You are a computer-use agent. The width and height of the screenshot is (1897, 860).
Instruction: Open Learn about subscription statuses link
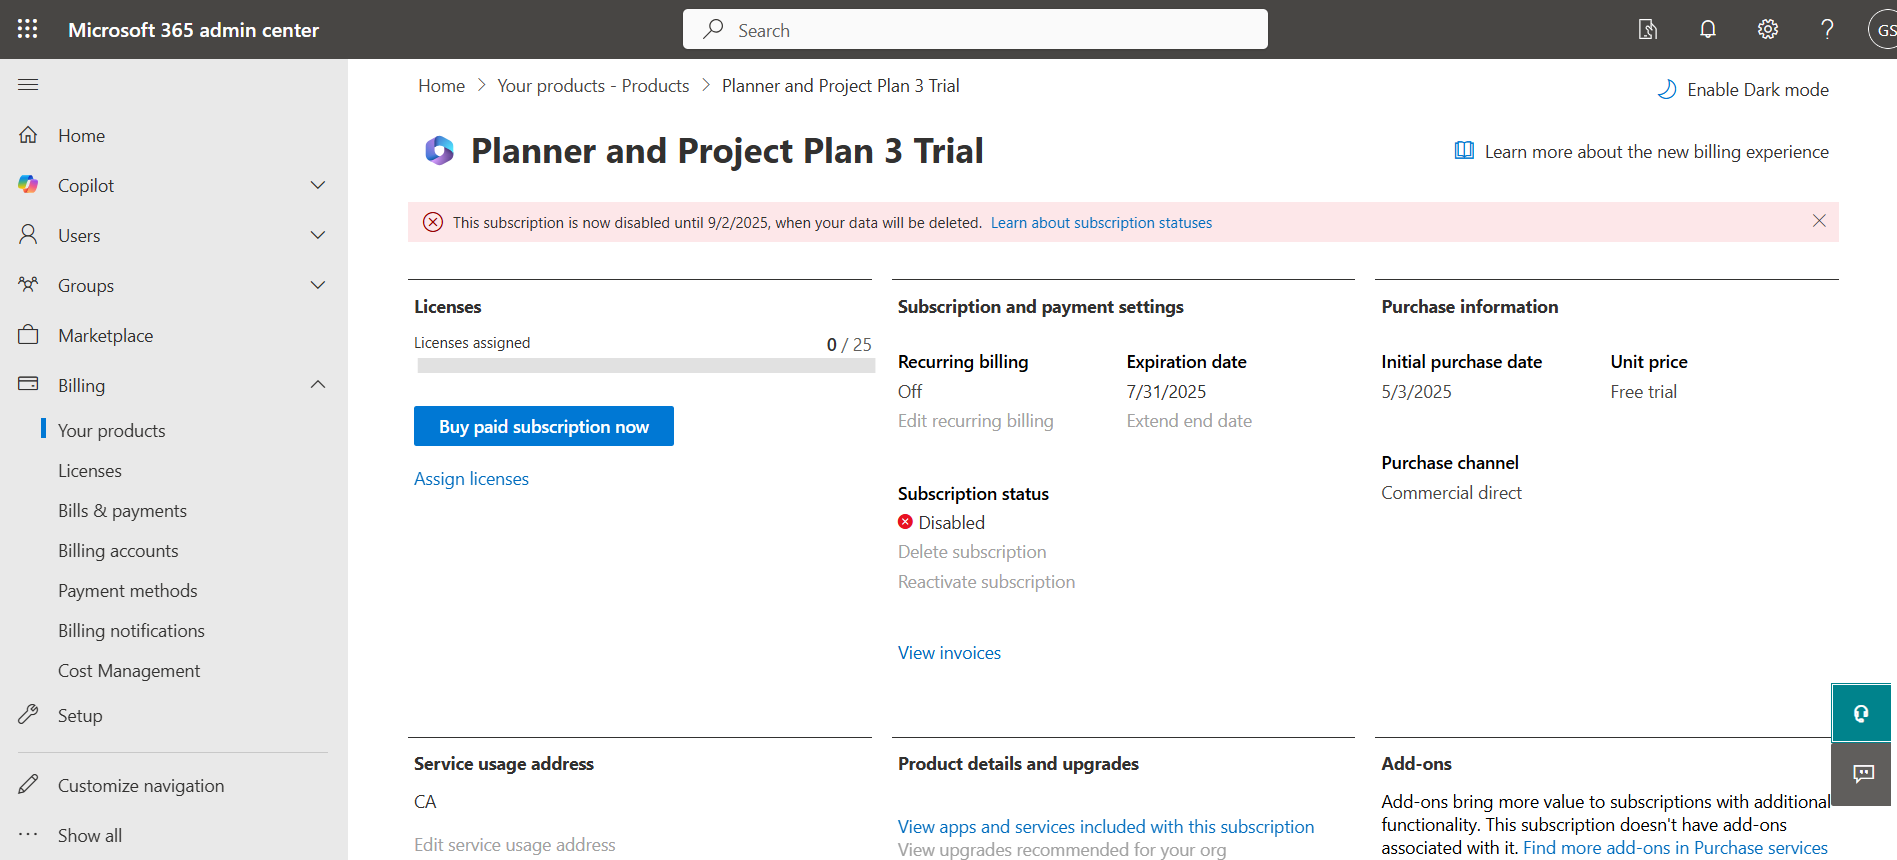coord(1101,222)
